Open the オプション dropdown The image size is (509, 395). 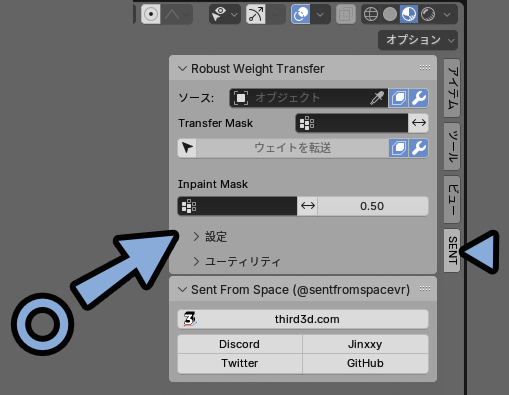click(x=418, y=40)
